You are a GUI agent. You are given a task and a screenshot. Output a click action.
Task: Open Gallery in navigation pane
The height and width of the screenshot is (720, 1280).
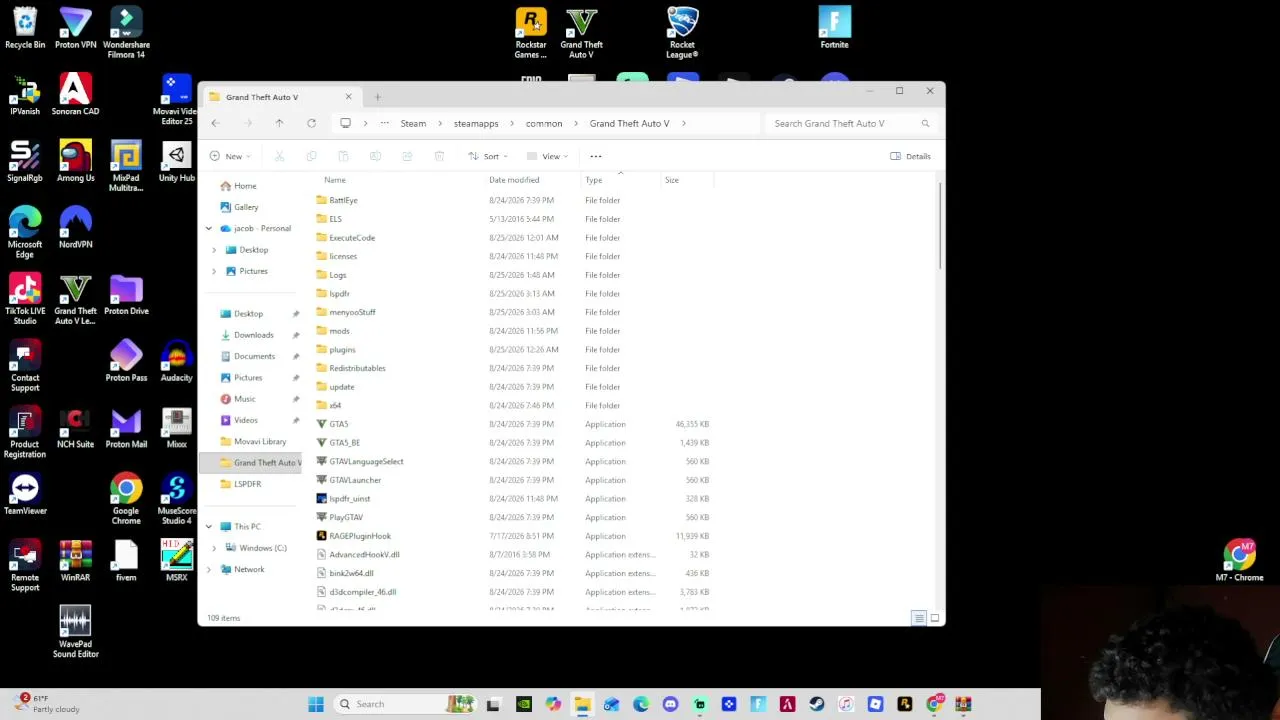(x=246, y=207)
